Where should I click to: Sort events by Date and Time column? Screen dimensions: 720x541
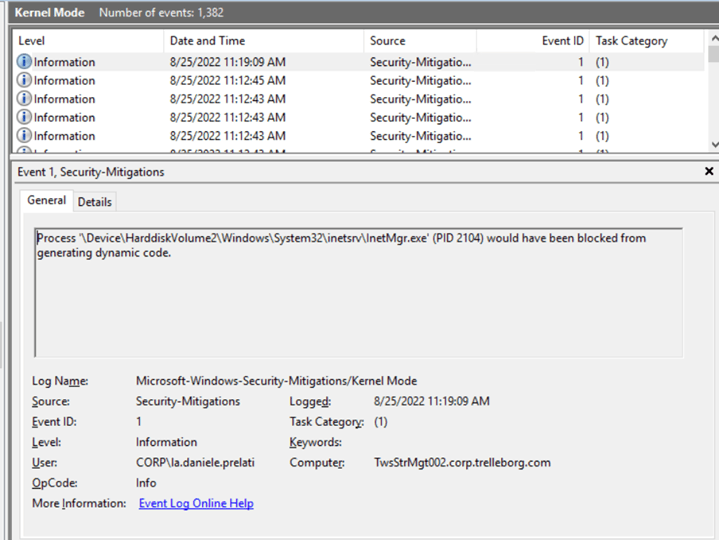pyautogui.click(x=263, y=41)
